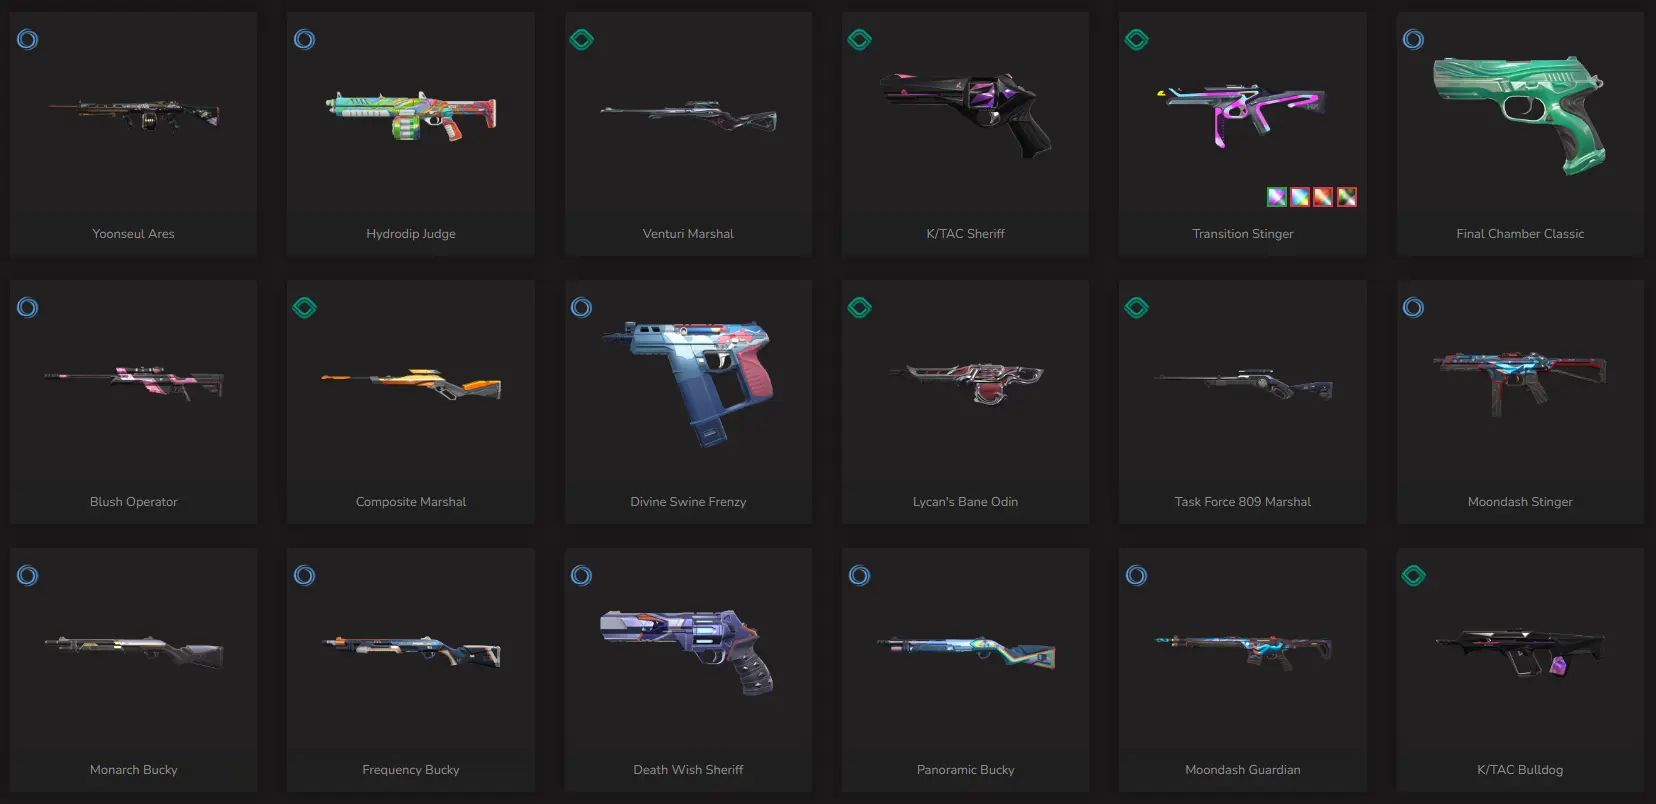Click the tier icon on Divine Swine Frenzy
The height and width of the screenshot is (804, 1656).
click(x=581, y=308)
